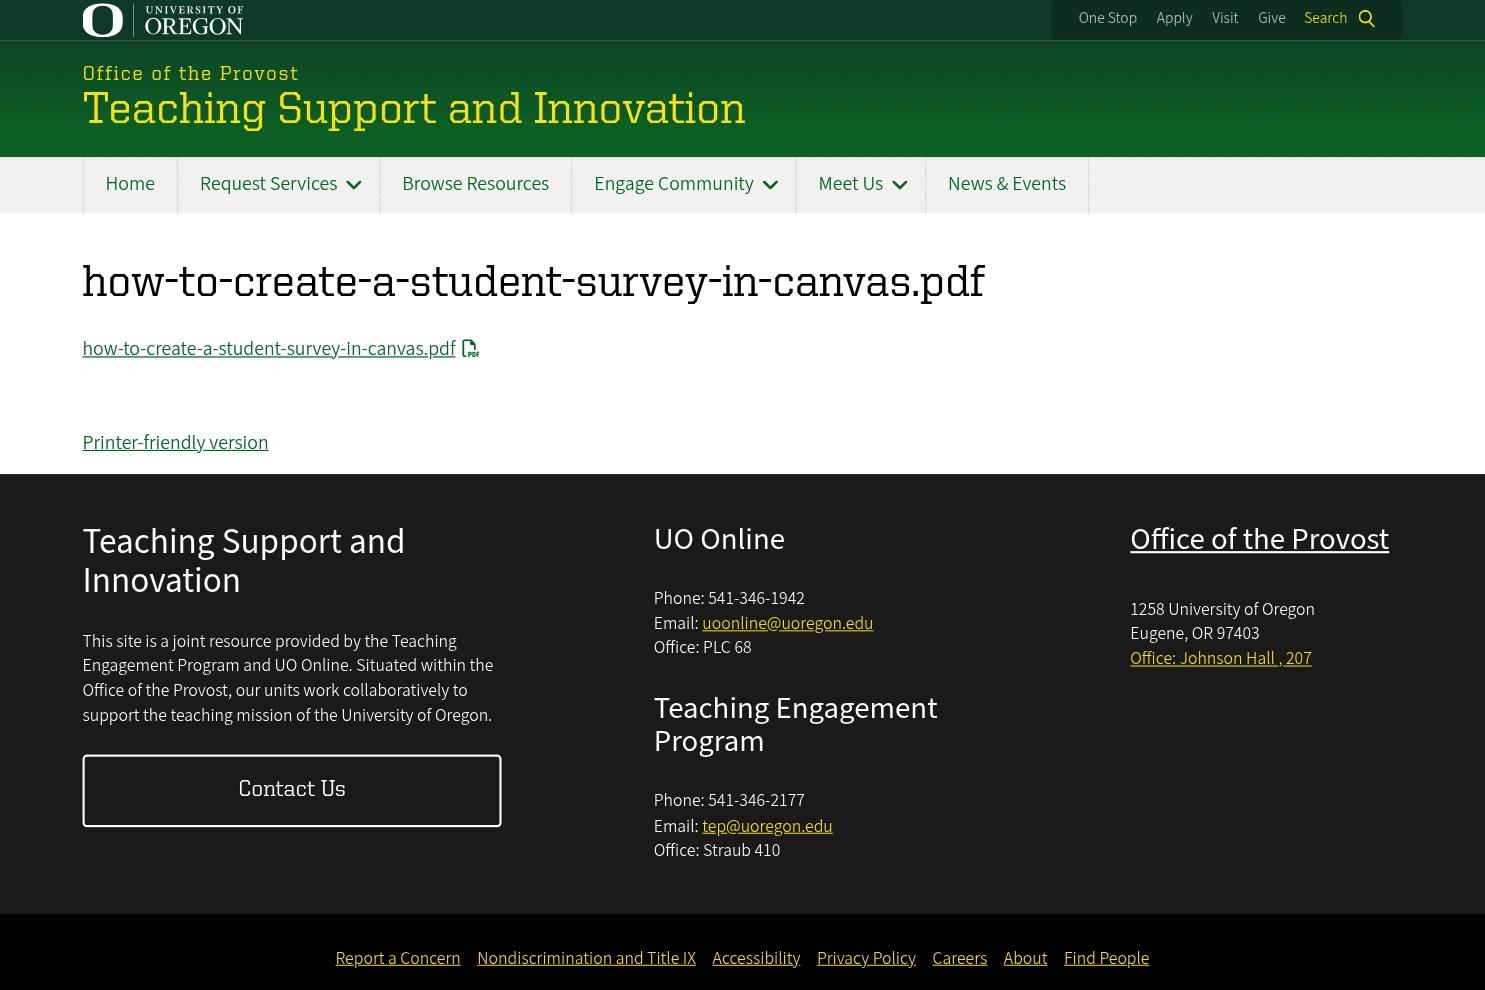This screenshot has width=1485, height=990.
Task: Click the page title how-to-create-a-student-survey-in-canvas.pdf heading
Action: coord(533,282)
